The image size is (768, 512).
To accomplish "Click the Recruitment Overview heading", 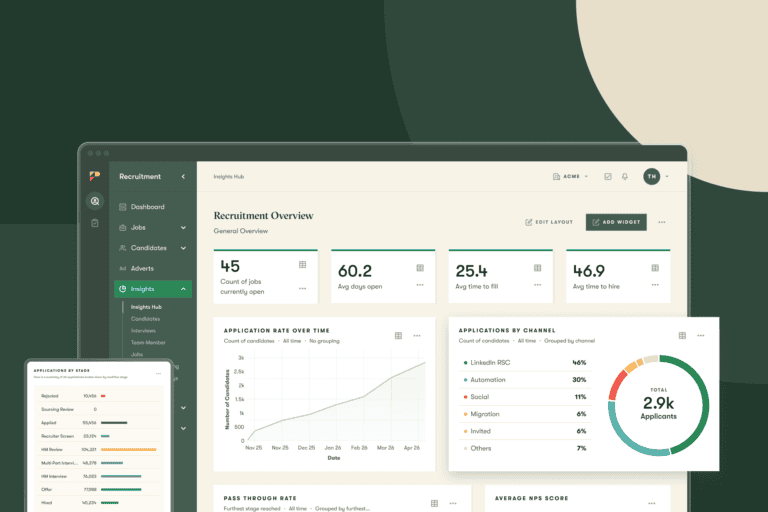I will [264, 216].
